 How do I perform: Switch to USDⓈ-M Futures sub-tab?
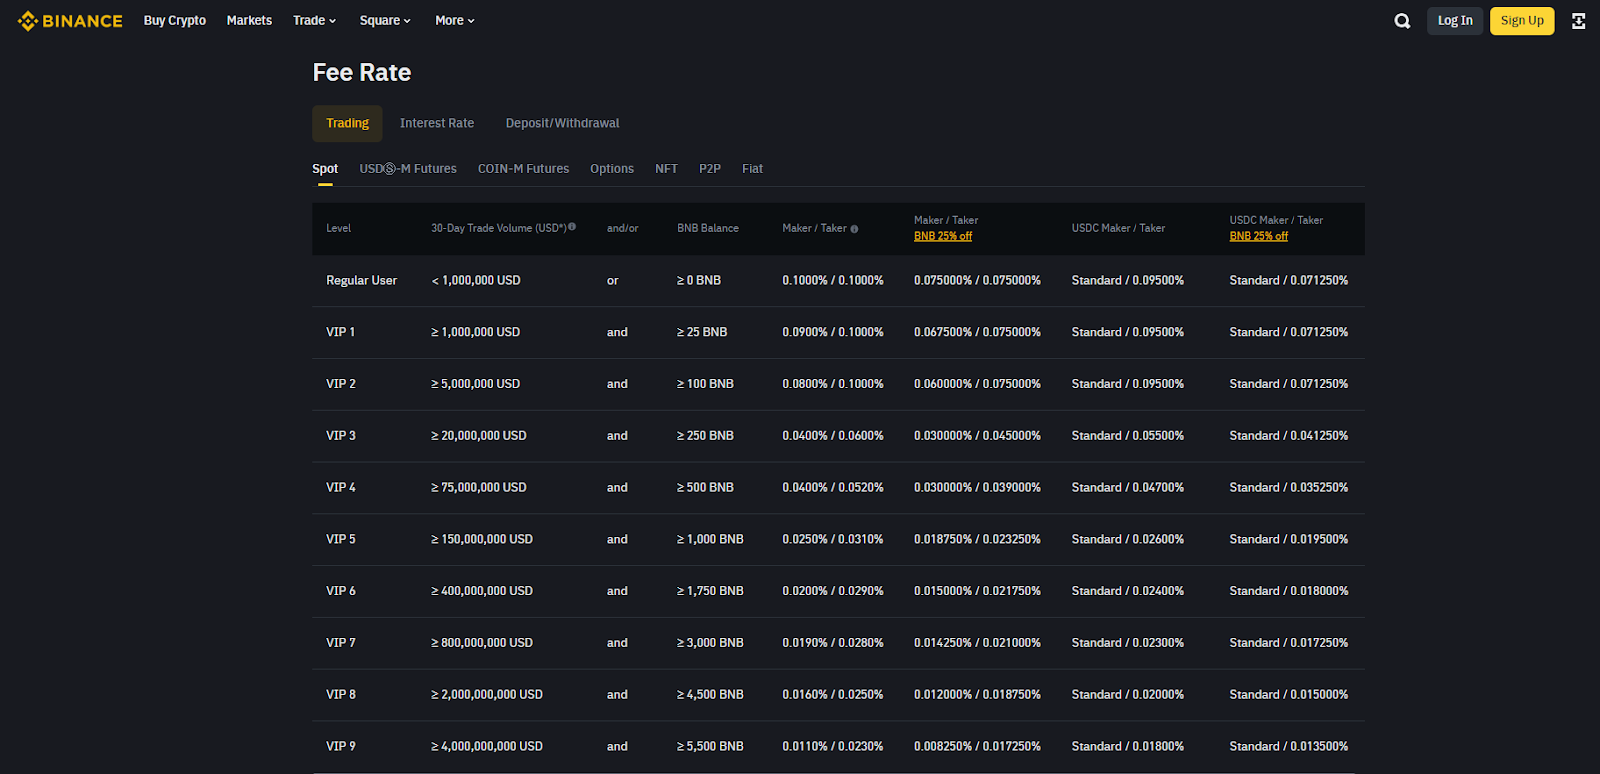coord(408,169)
